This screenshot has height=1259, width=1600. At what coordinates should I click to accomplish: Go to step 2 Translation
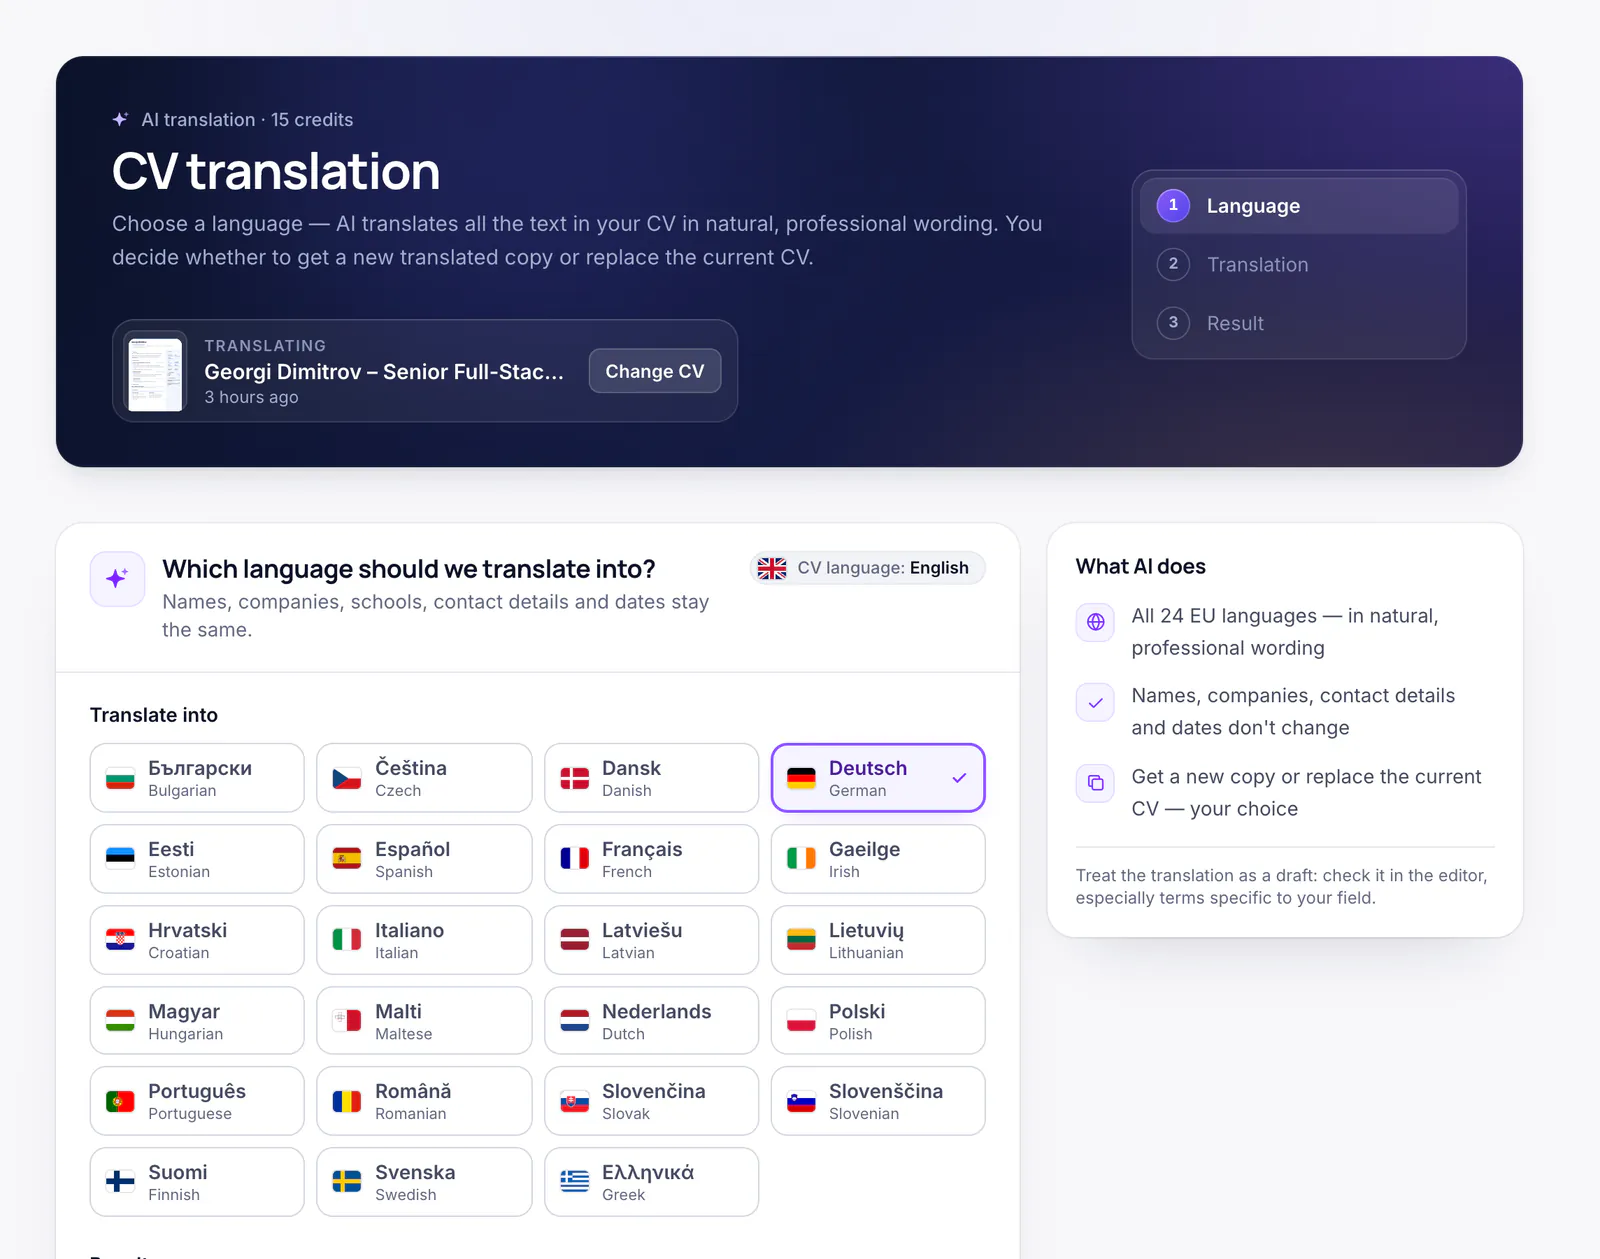tap(1299, 265)
